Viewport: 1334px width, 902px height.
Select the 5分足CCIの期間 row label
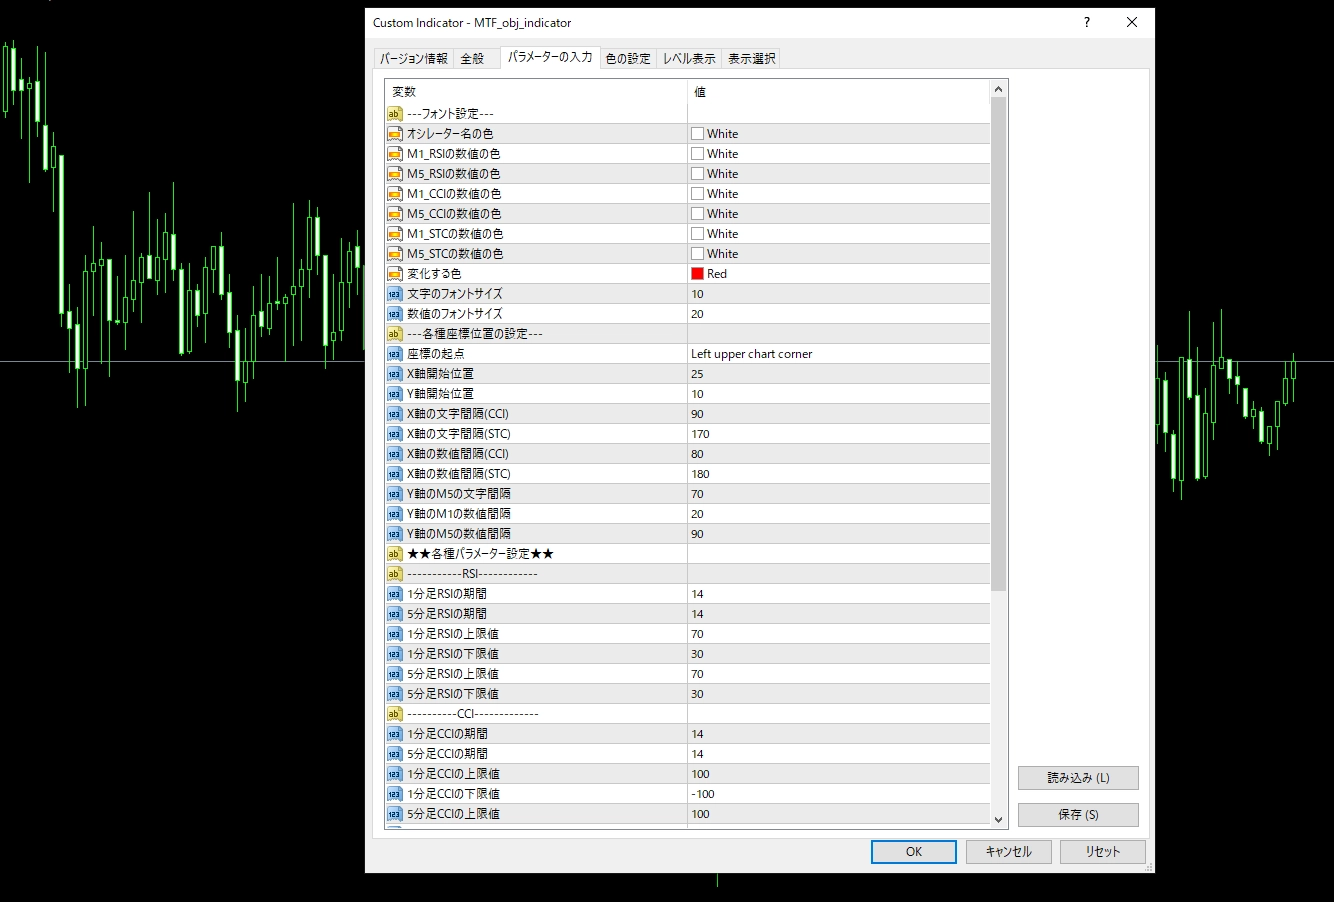click(x=448, y=754)
